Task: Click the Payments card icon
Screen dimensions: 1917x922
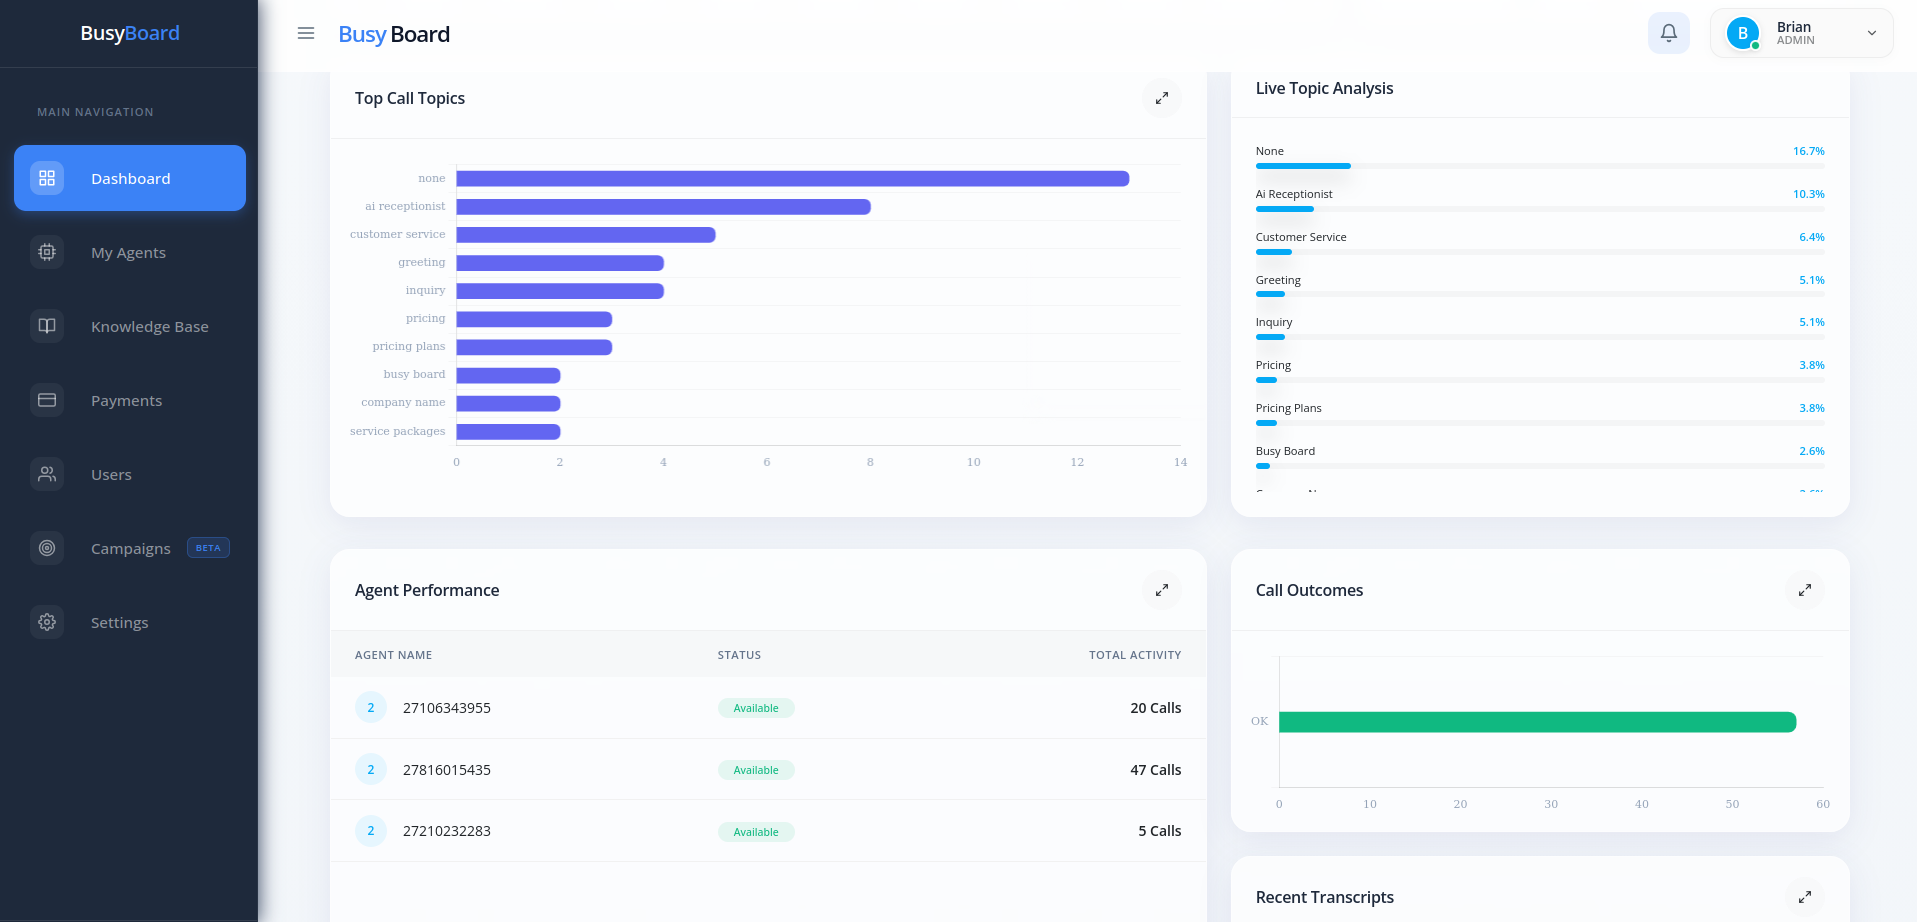Action: point(47,400)
